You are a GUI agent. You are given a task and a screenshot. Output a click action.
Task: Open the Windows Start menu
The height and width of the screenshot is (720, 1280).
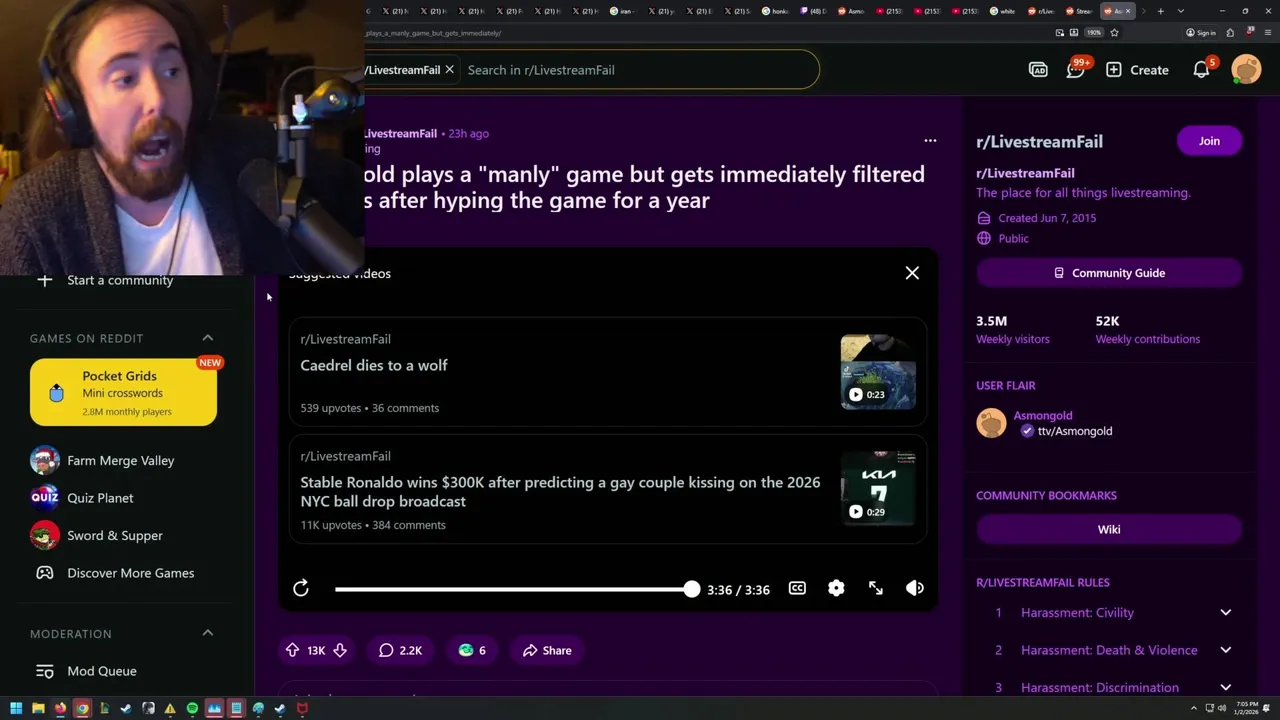coord(15,709)
